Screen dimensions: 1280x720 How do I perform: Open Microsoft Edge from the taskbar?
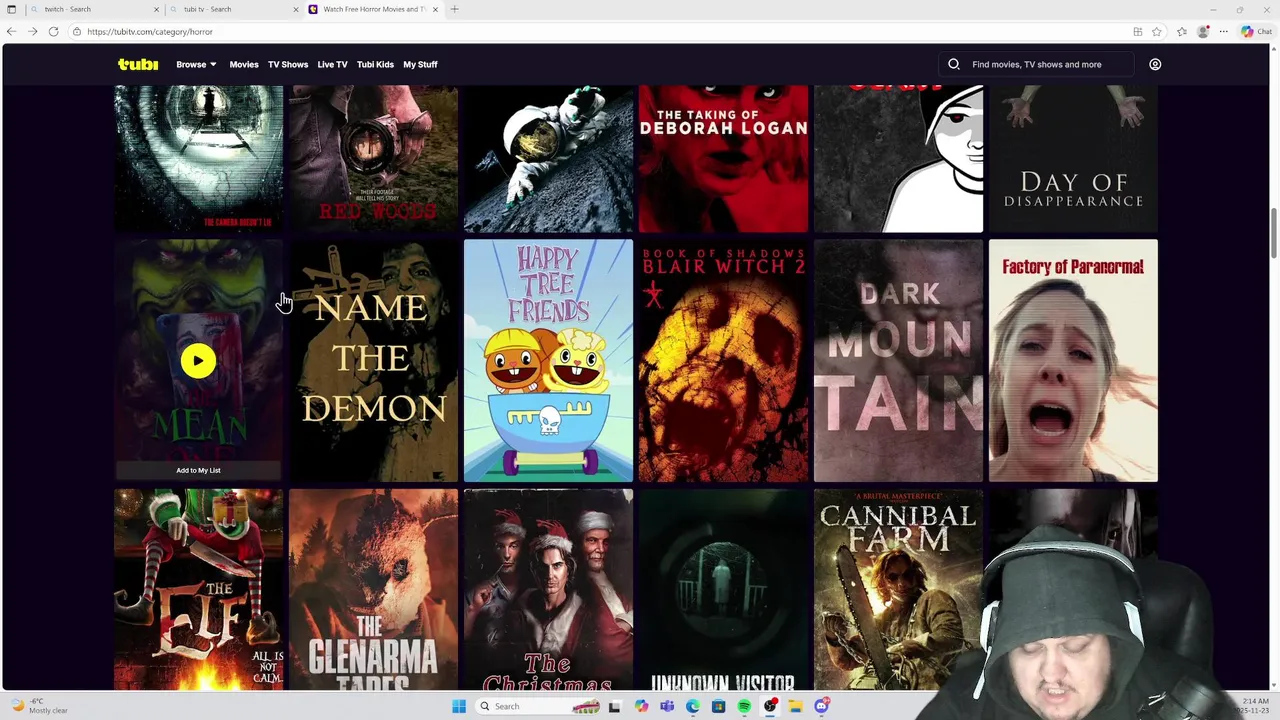coord(692,706)
